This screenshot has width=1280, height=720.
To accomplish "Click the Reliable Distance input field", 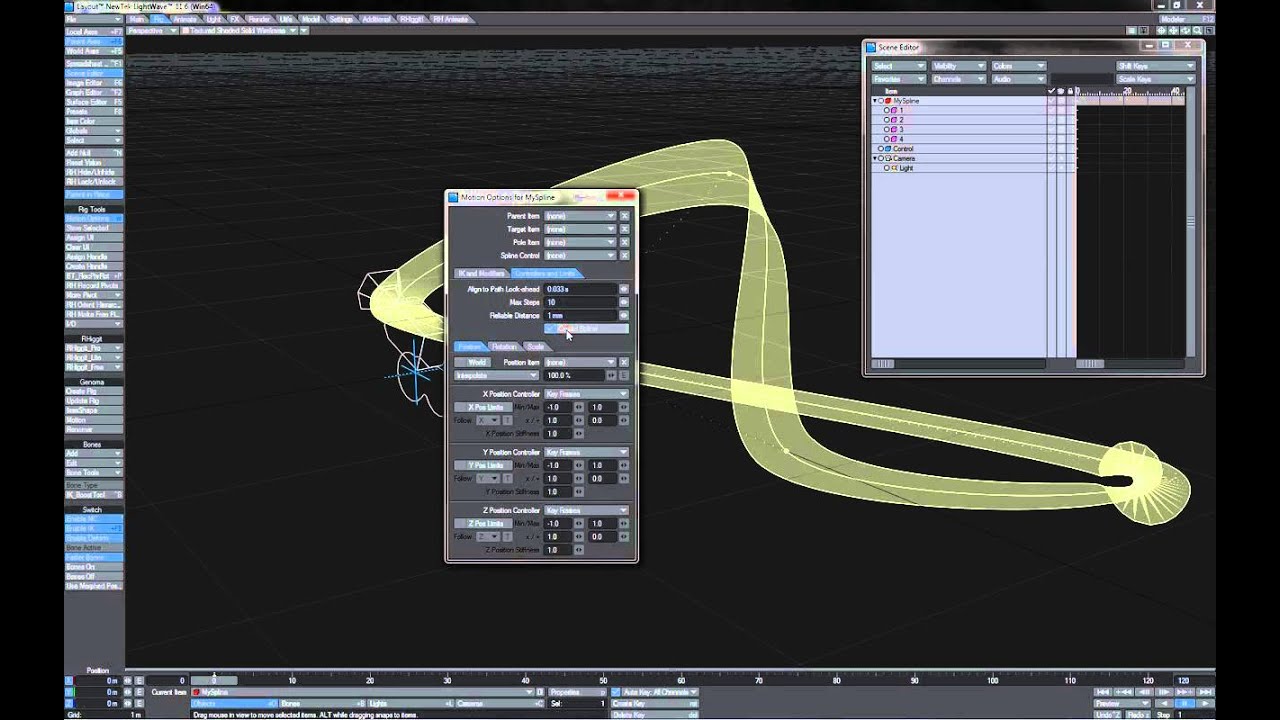I will click(580, 315).
